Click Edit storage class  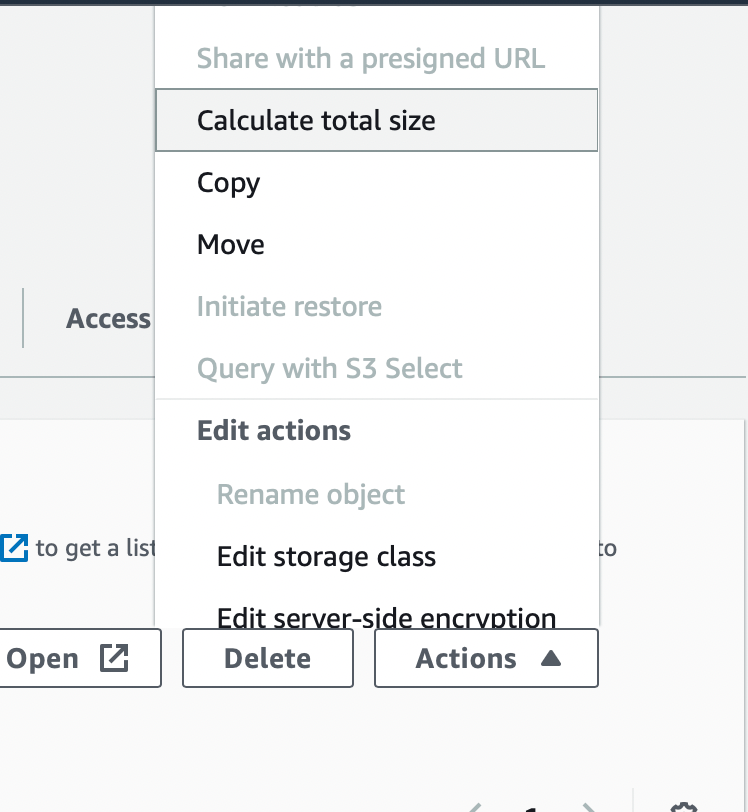point(325,556)
